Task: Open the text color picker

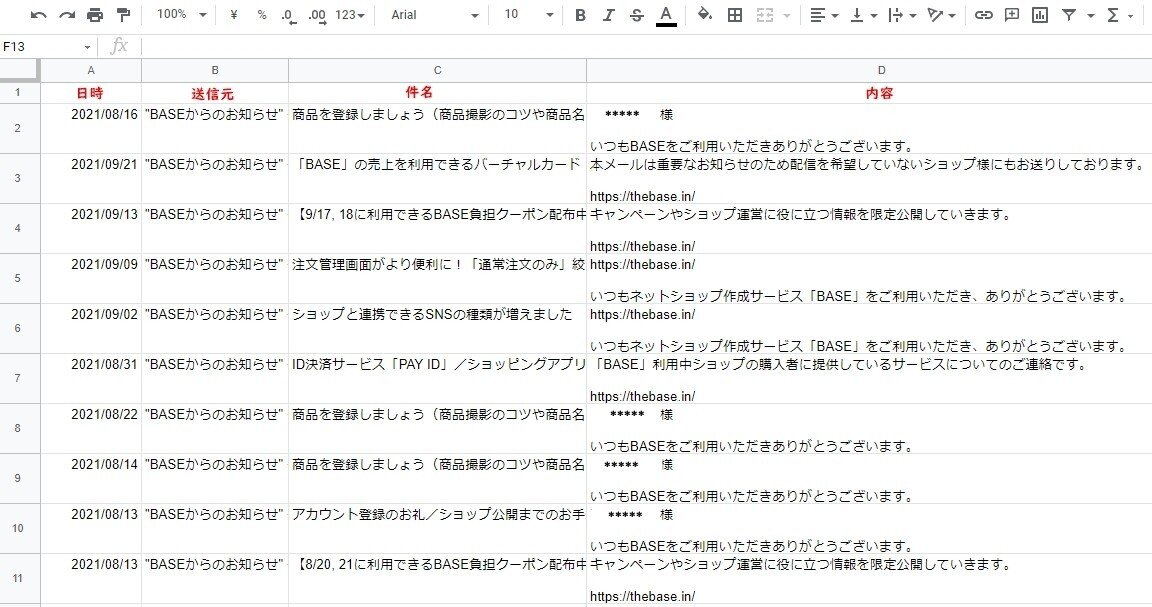Action: click(x=666, y=15)
